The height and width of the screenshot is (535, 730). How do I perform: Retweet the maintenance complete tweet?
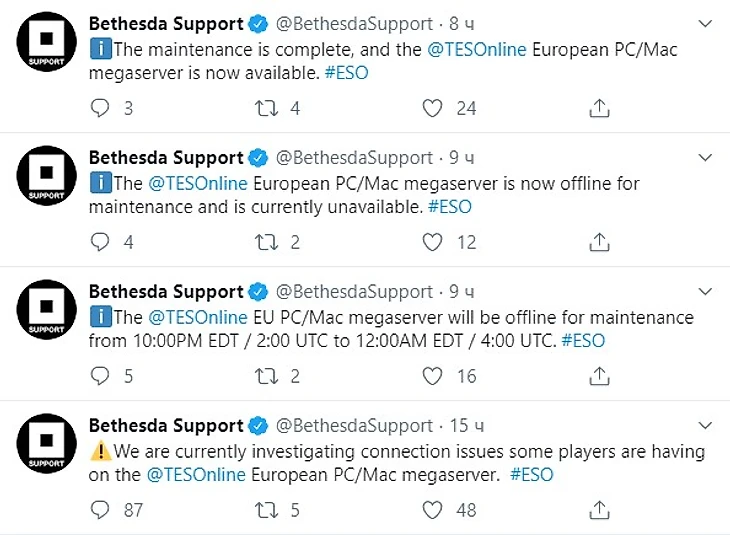coord(267,108)
